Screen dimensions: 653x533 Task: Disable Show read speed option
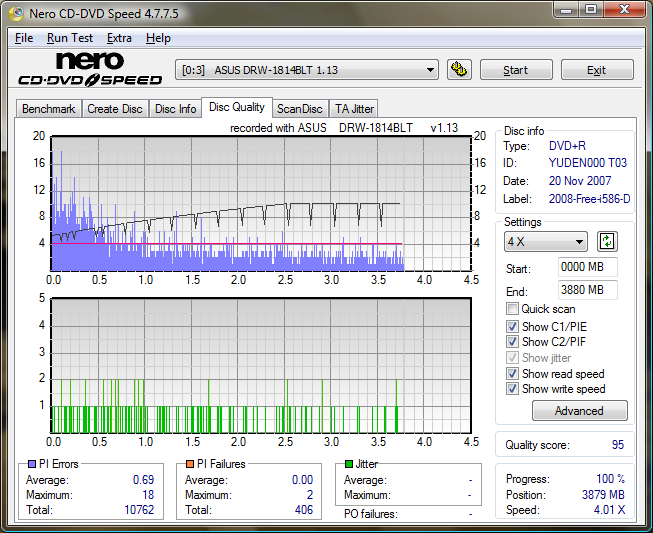[513, 373]
